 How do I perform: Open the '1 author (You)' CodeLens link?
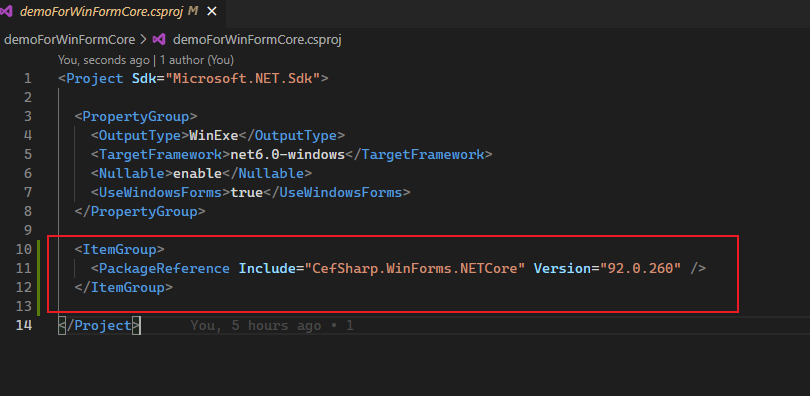tap(196, 60)
